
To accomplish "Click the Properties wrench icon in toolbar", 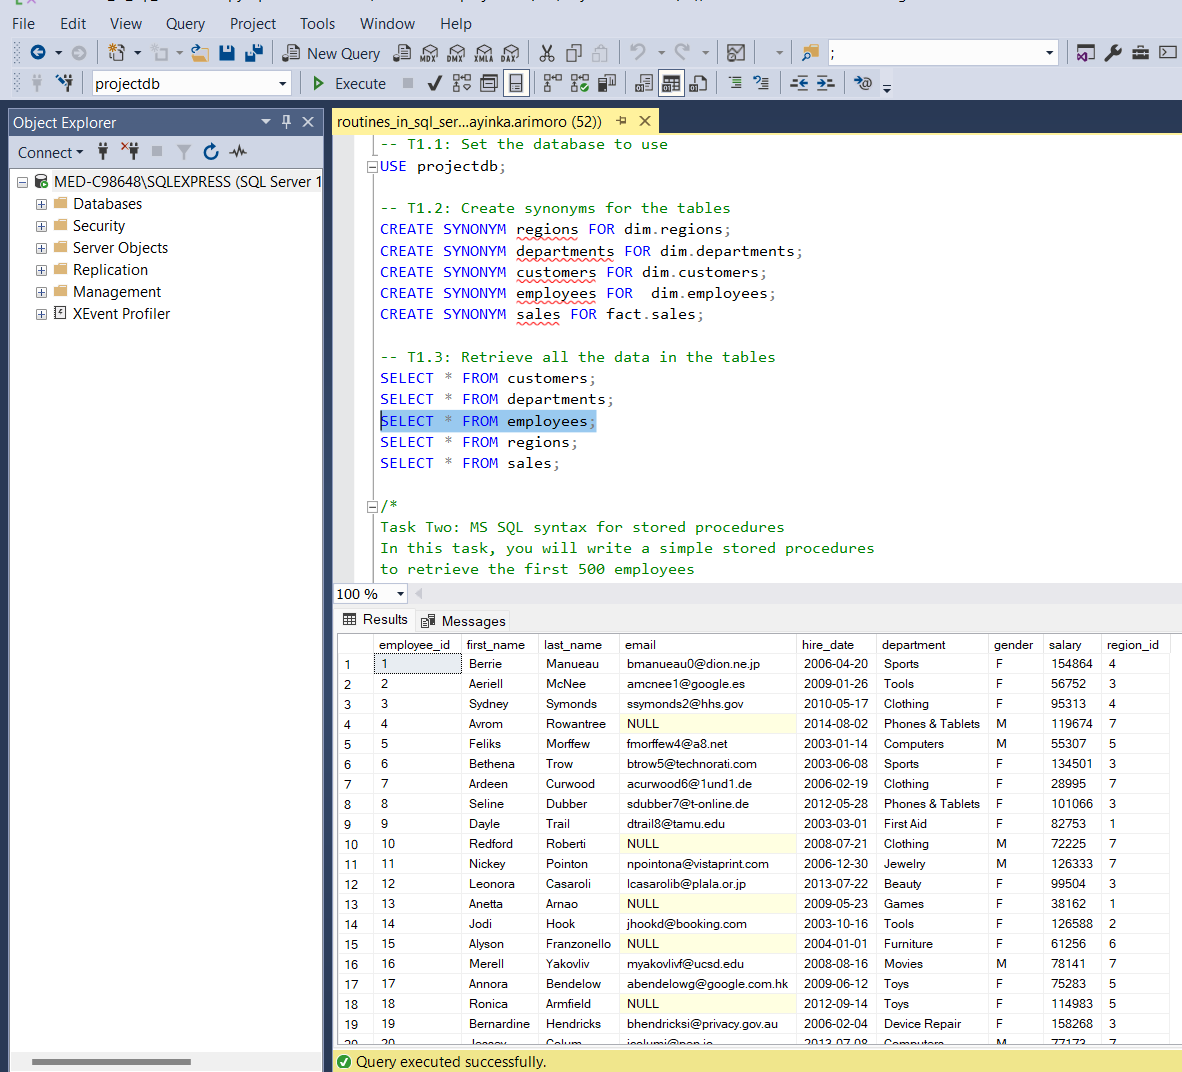I will pyautogui.click(x=1113, y=53).
